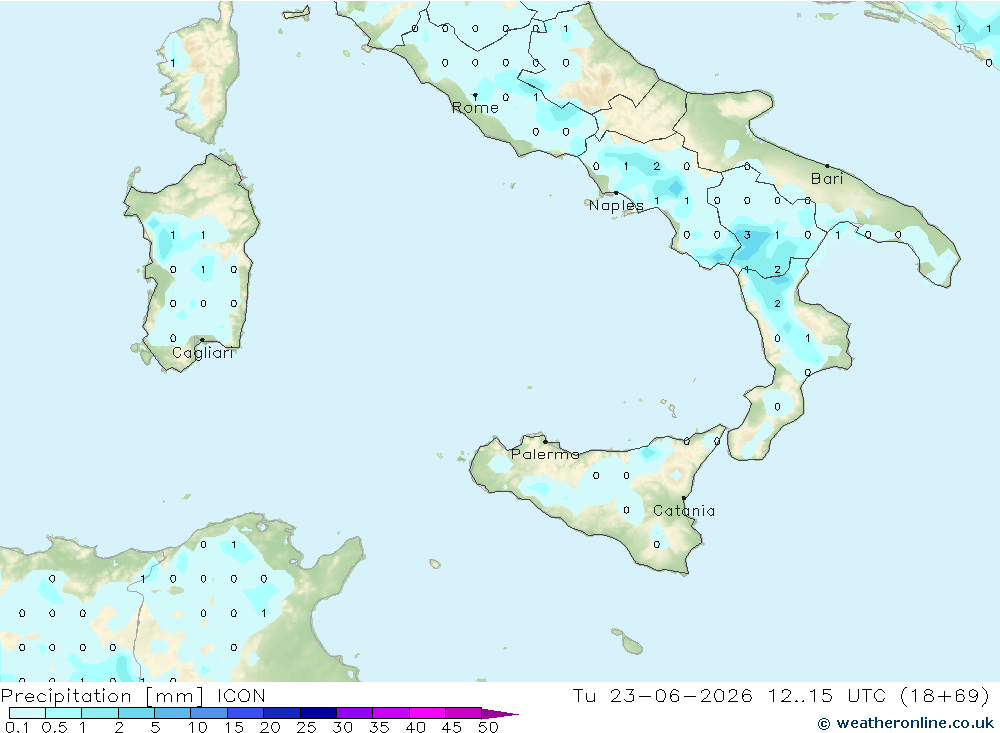Click the date 23-06-2026 in the timestamp
Screen dimensions: 1000x733
(x=681, y=695)
